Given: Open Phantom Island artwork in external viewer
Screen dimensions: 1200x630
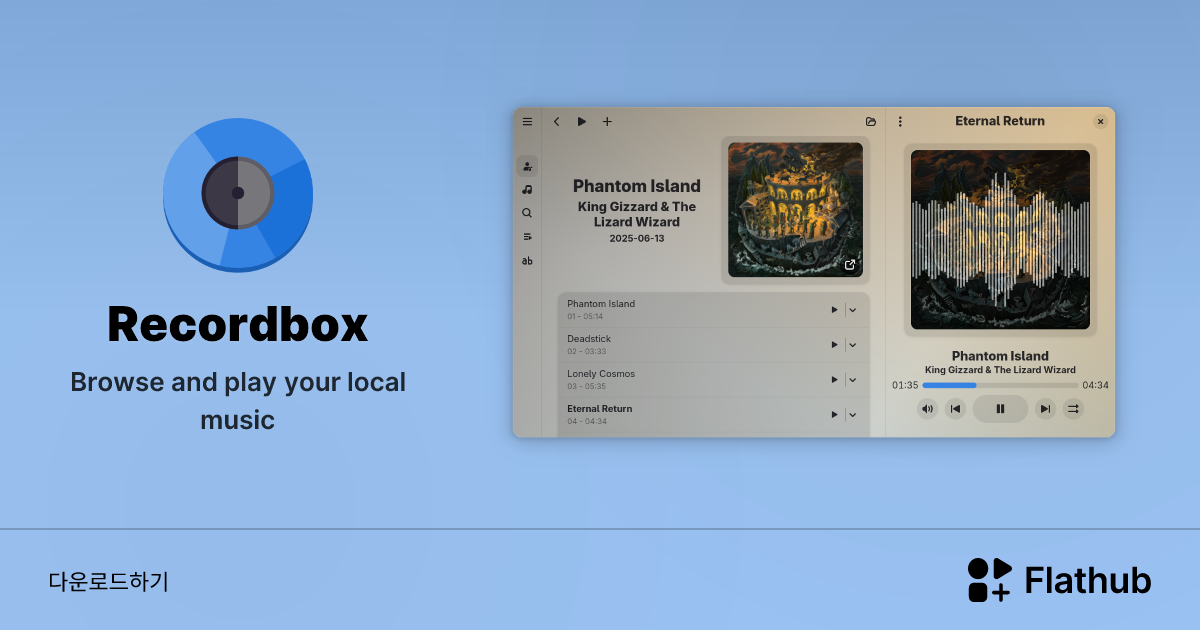Looking at the screenshot, I should click(850, 265).
